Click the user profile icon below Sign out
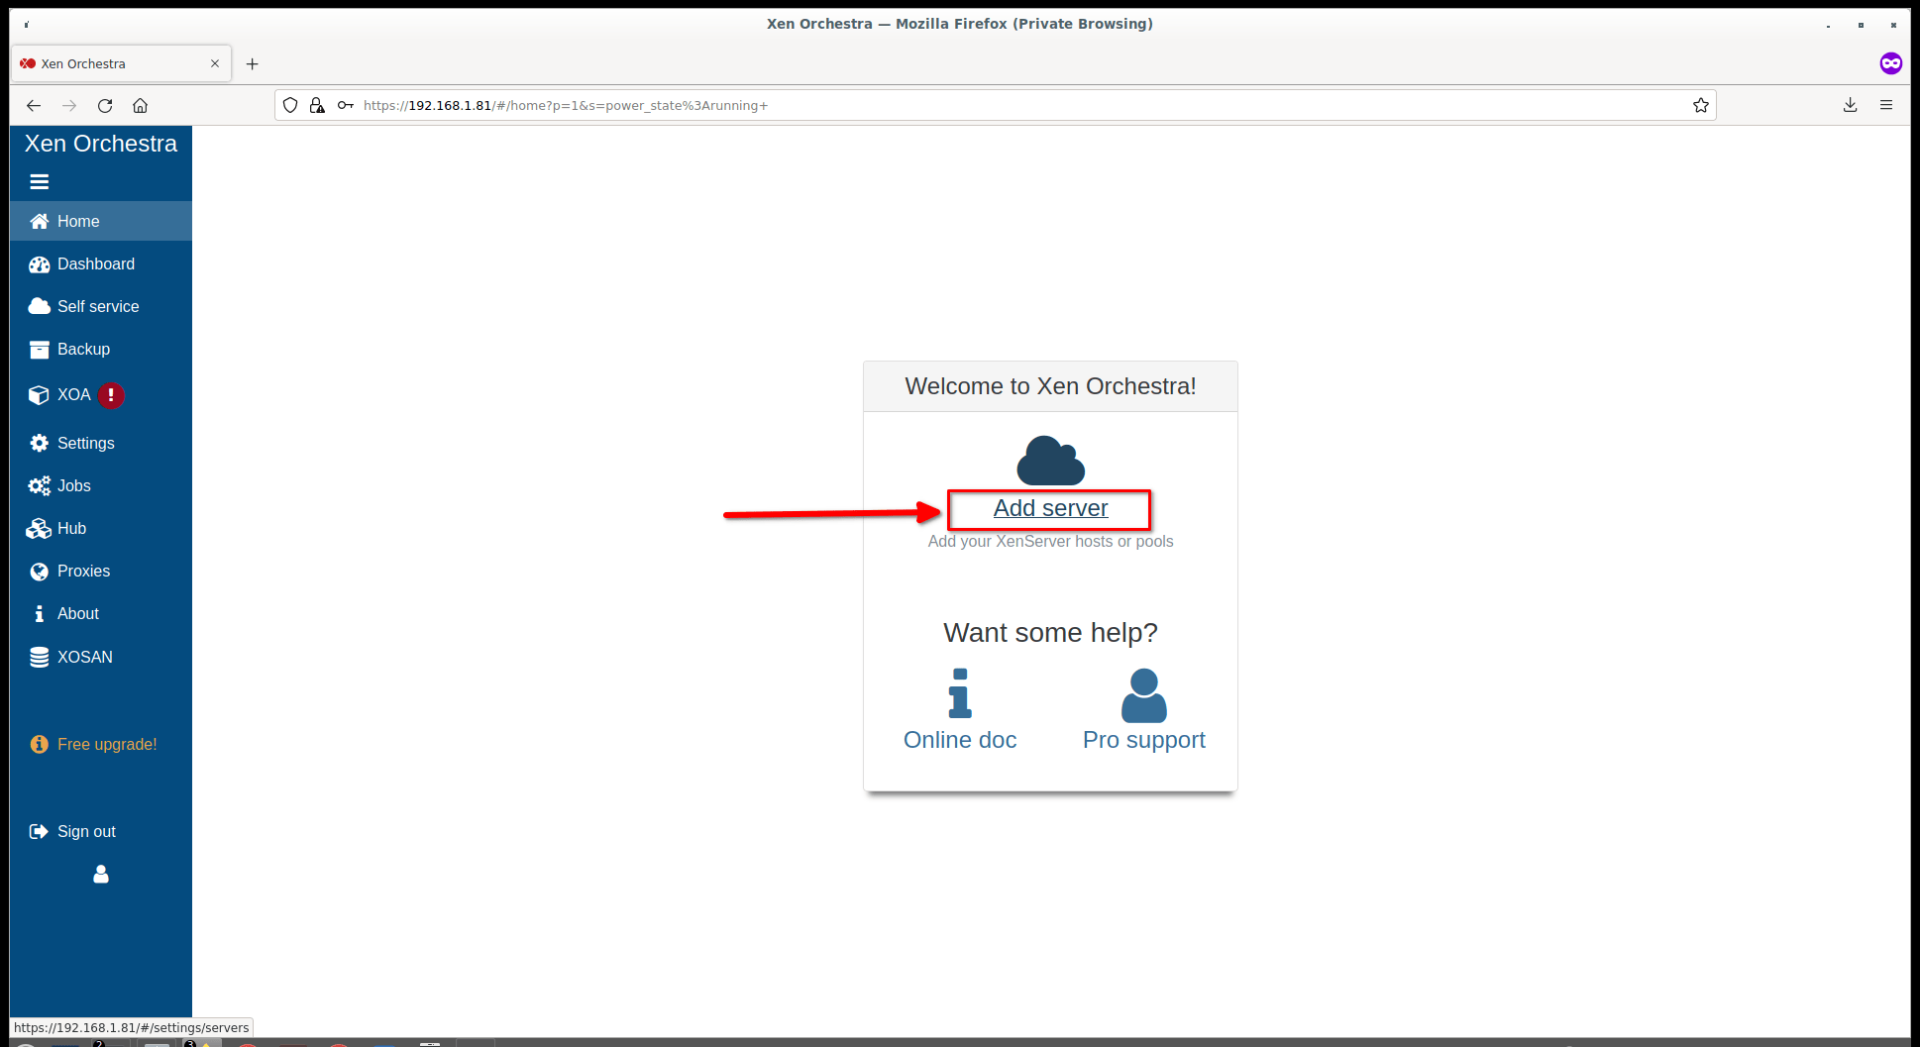 [x=100, y=874]
